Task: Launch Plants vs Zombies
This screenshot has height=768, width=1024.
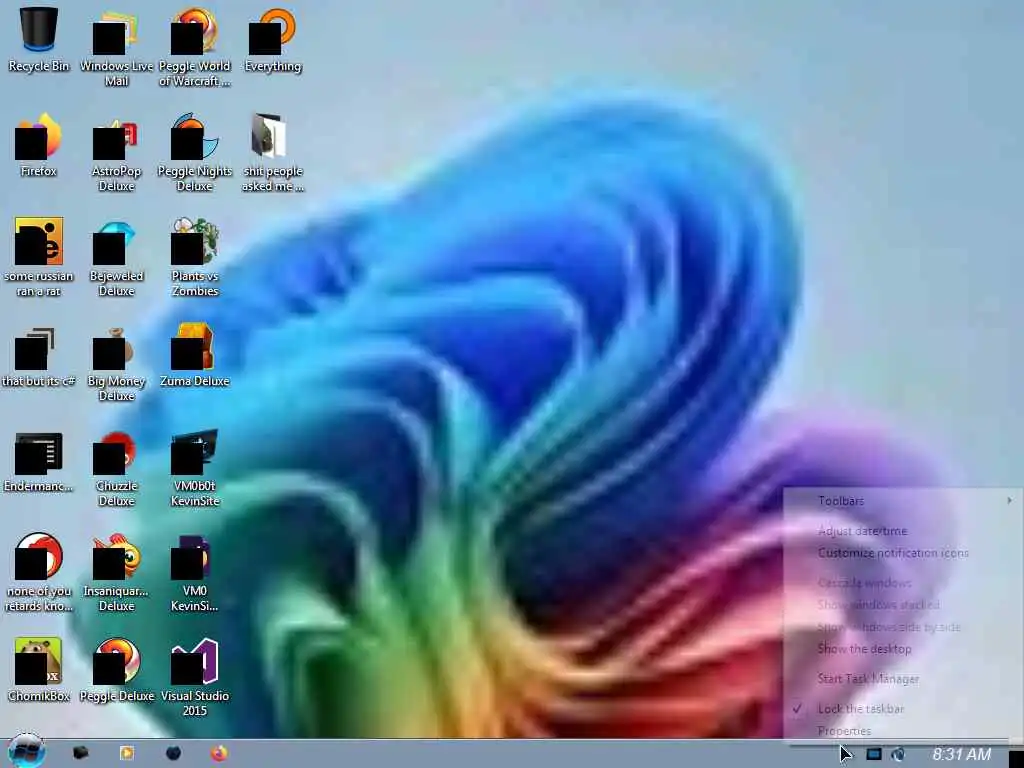Action: click(195, 257)
